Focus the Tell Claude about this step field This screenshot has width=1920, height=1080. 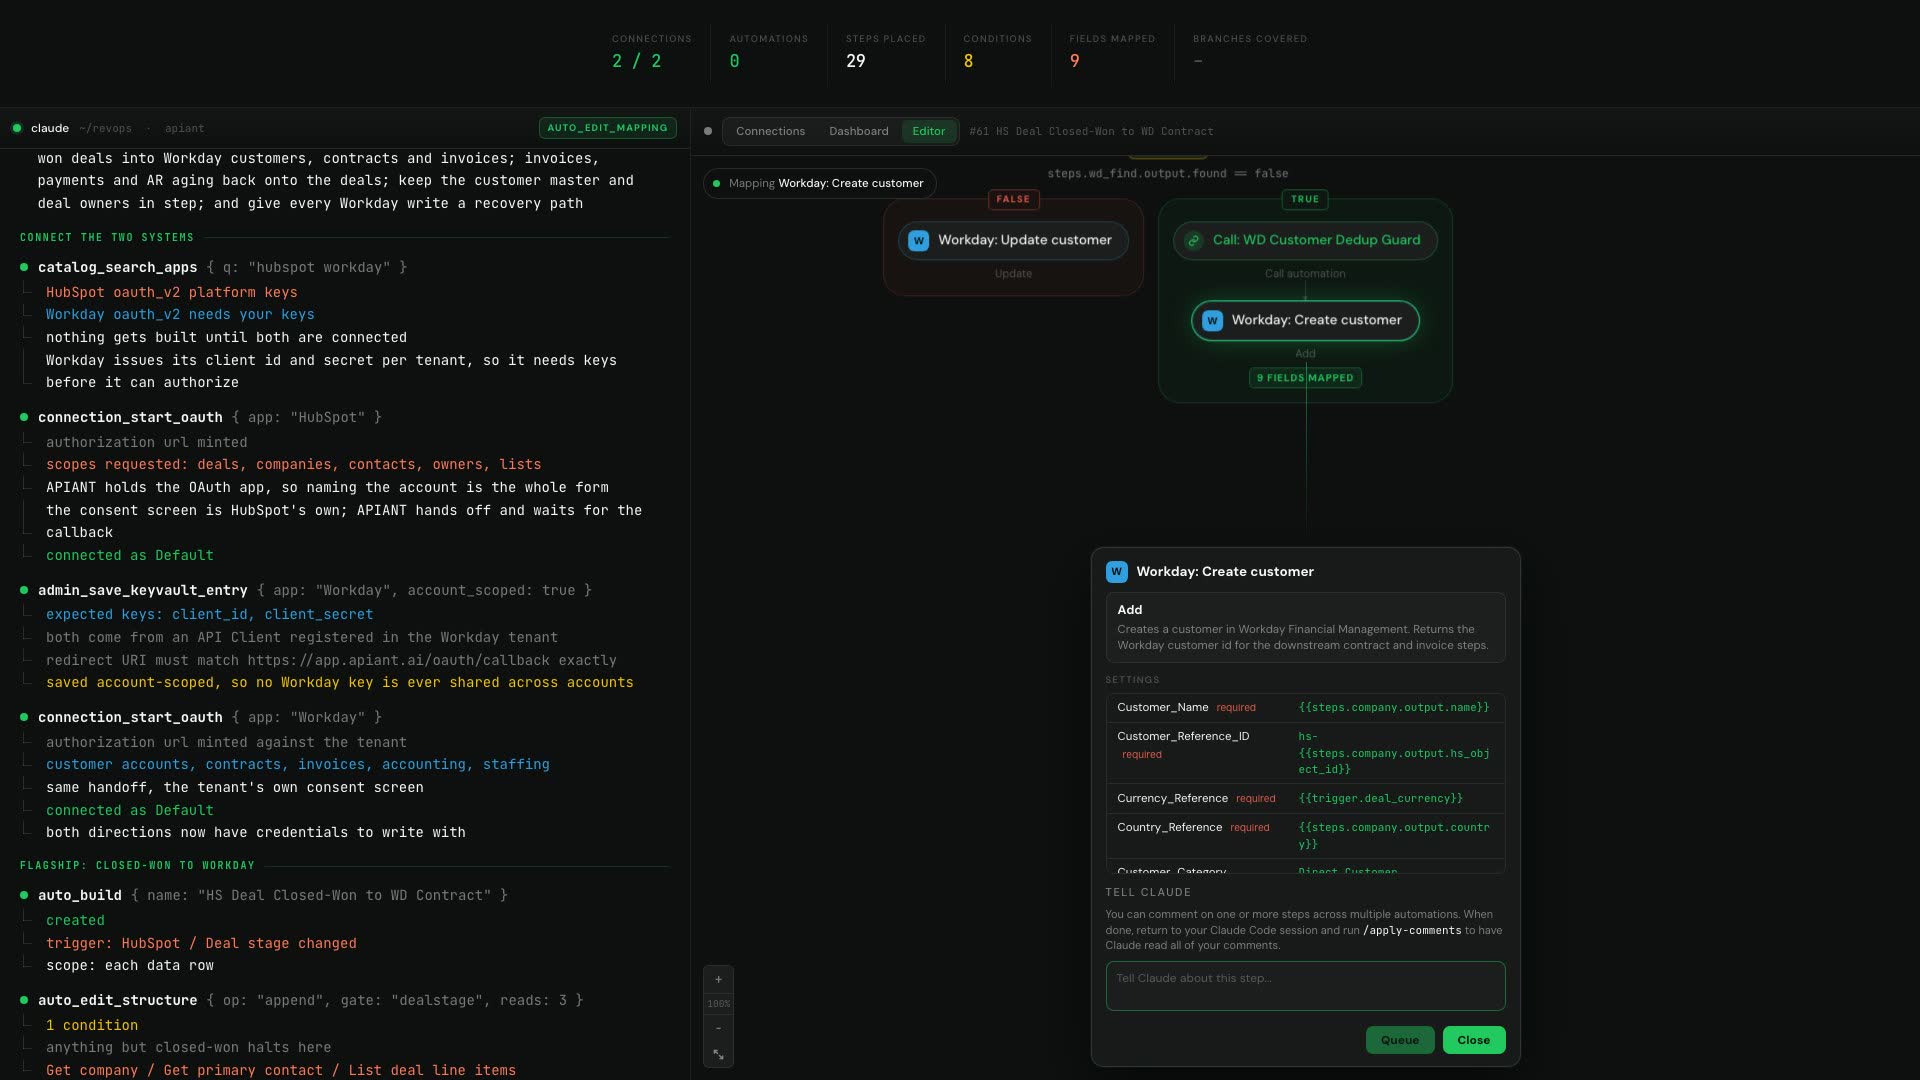(1305, 986)
